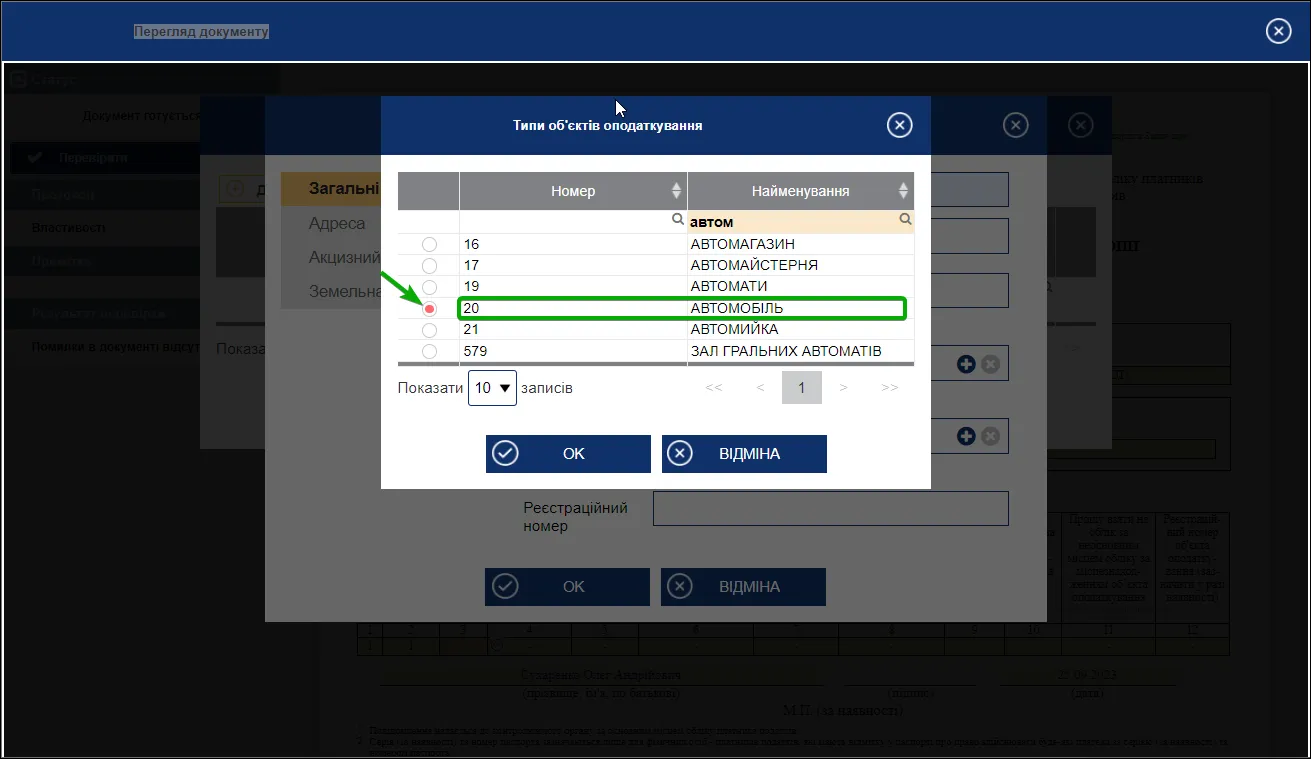Click the Номер column header
Image resolution: width=1311 pixels, height=759 pixels.
click(573, 191)
